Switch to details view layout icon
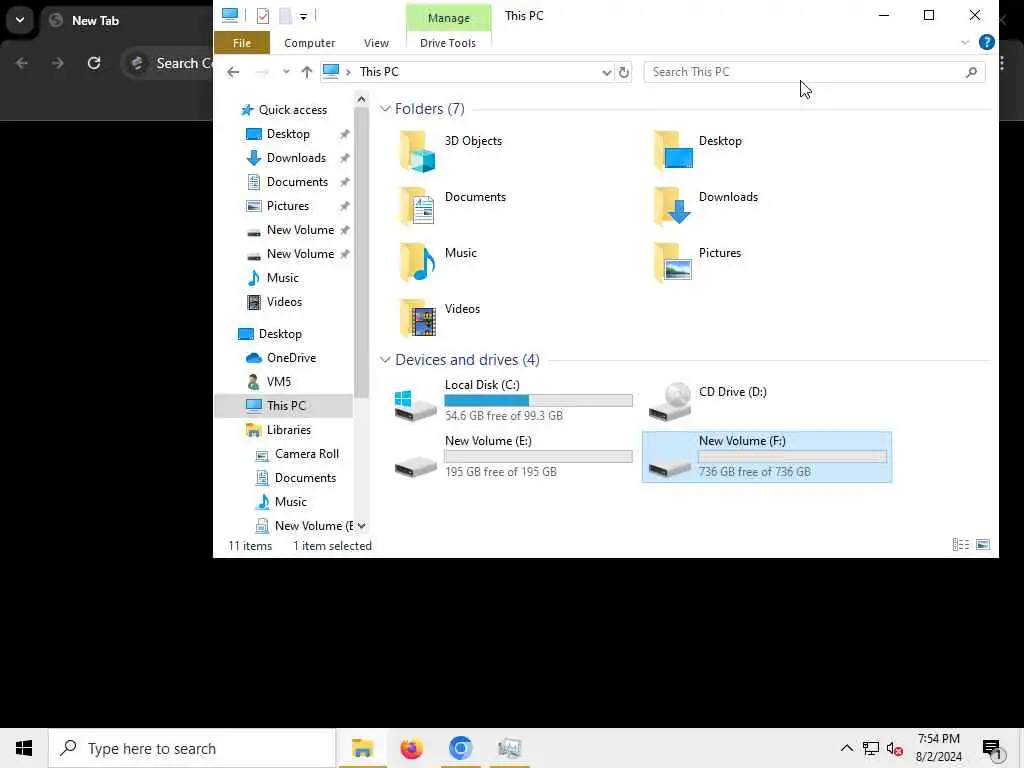 click(961, 545)
